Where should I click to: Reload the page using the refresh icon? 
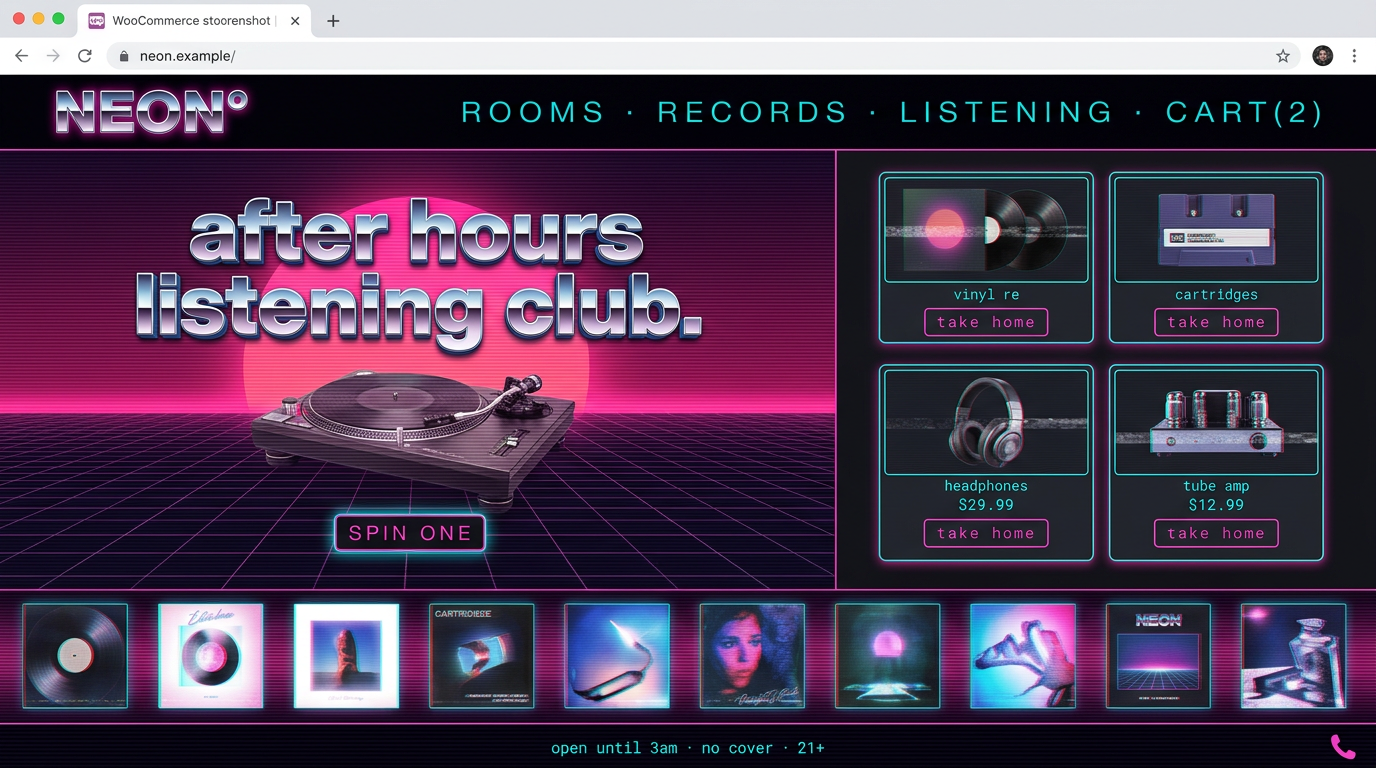(85, 56)
